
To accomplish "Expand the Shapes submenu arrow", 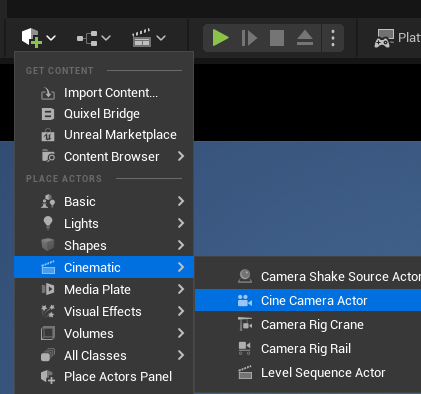I will pyautogui.click(x=181, y=245).
